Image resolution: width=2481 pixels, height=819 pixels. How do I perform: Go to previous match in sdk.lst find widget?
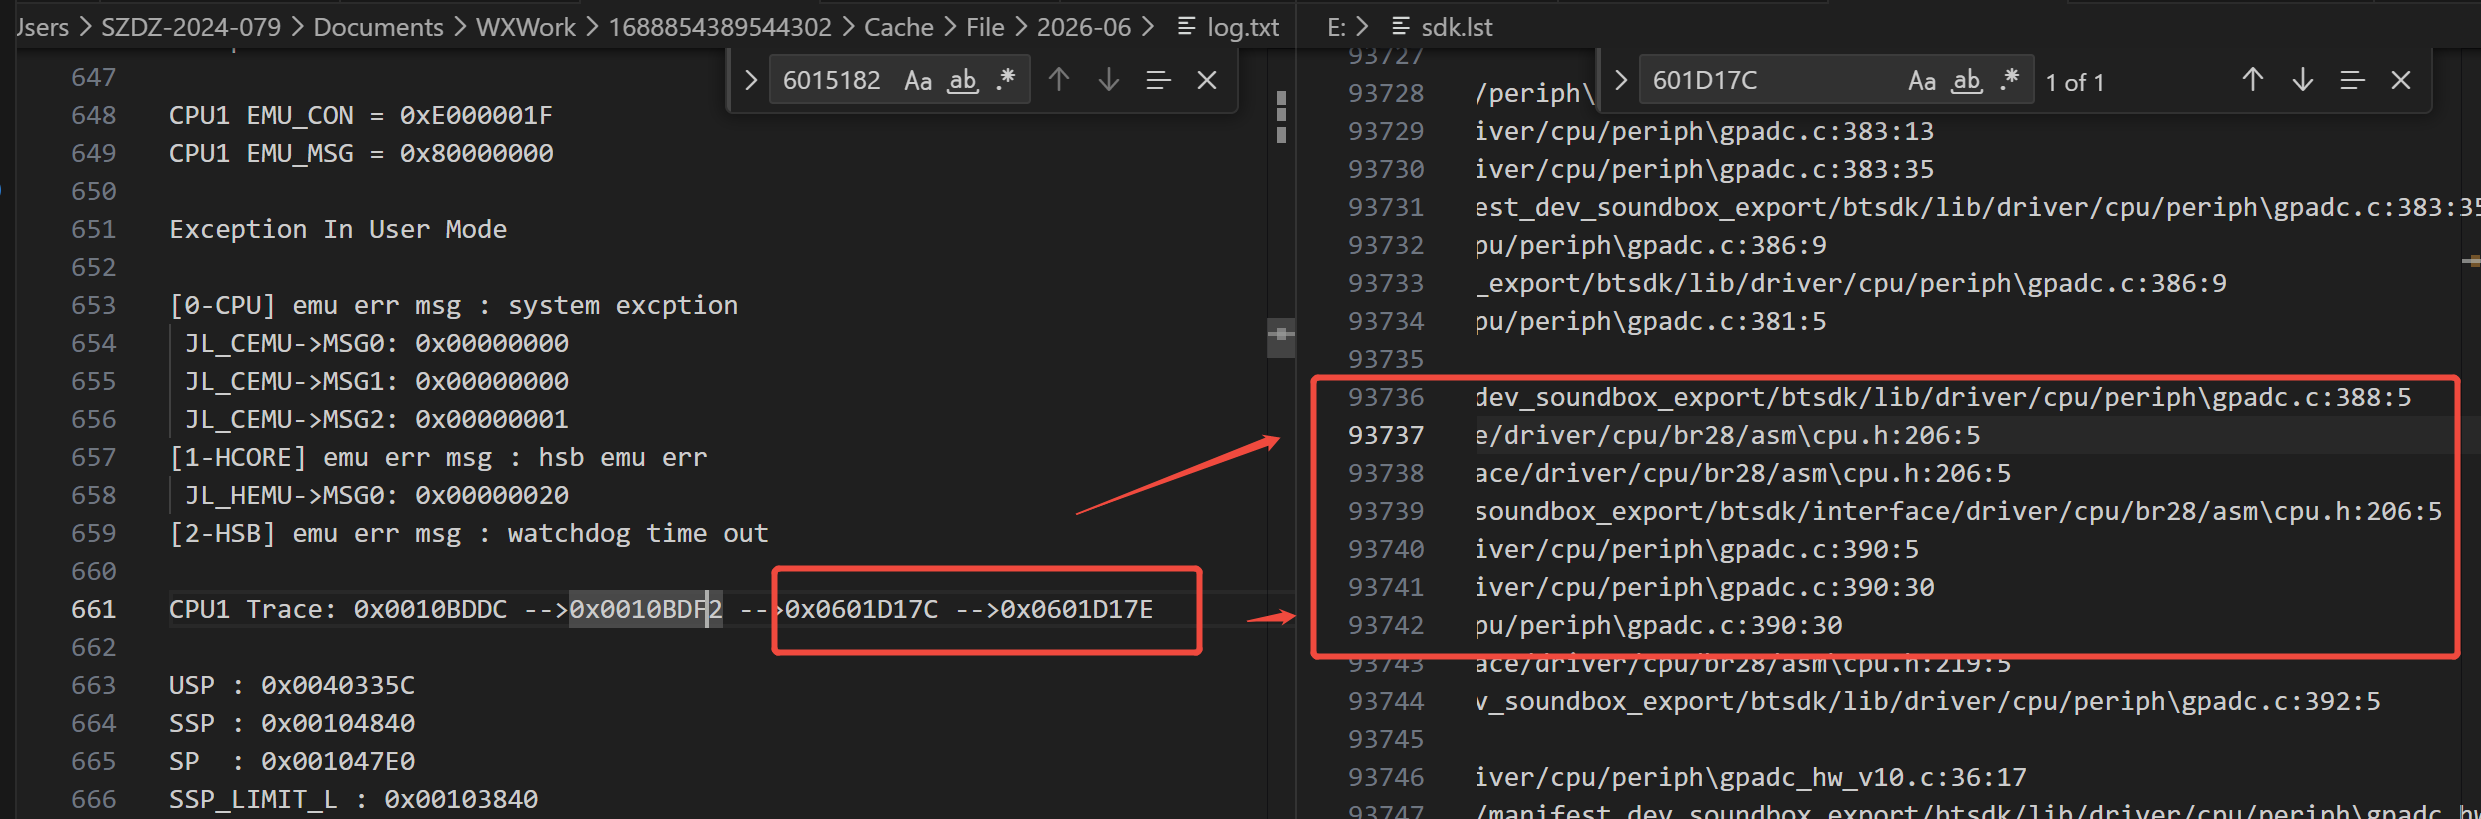[x=2252, y=80]
